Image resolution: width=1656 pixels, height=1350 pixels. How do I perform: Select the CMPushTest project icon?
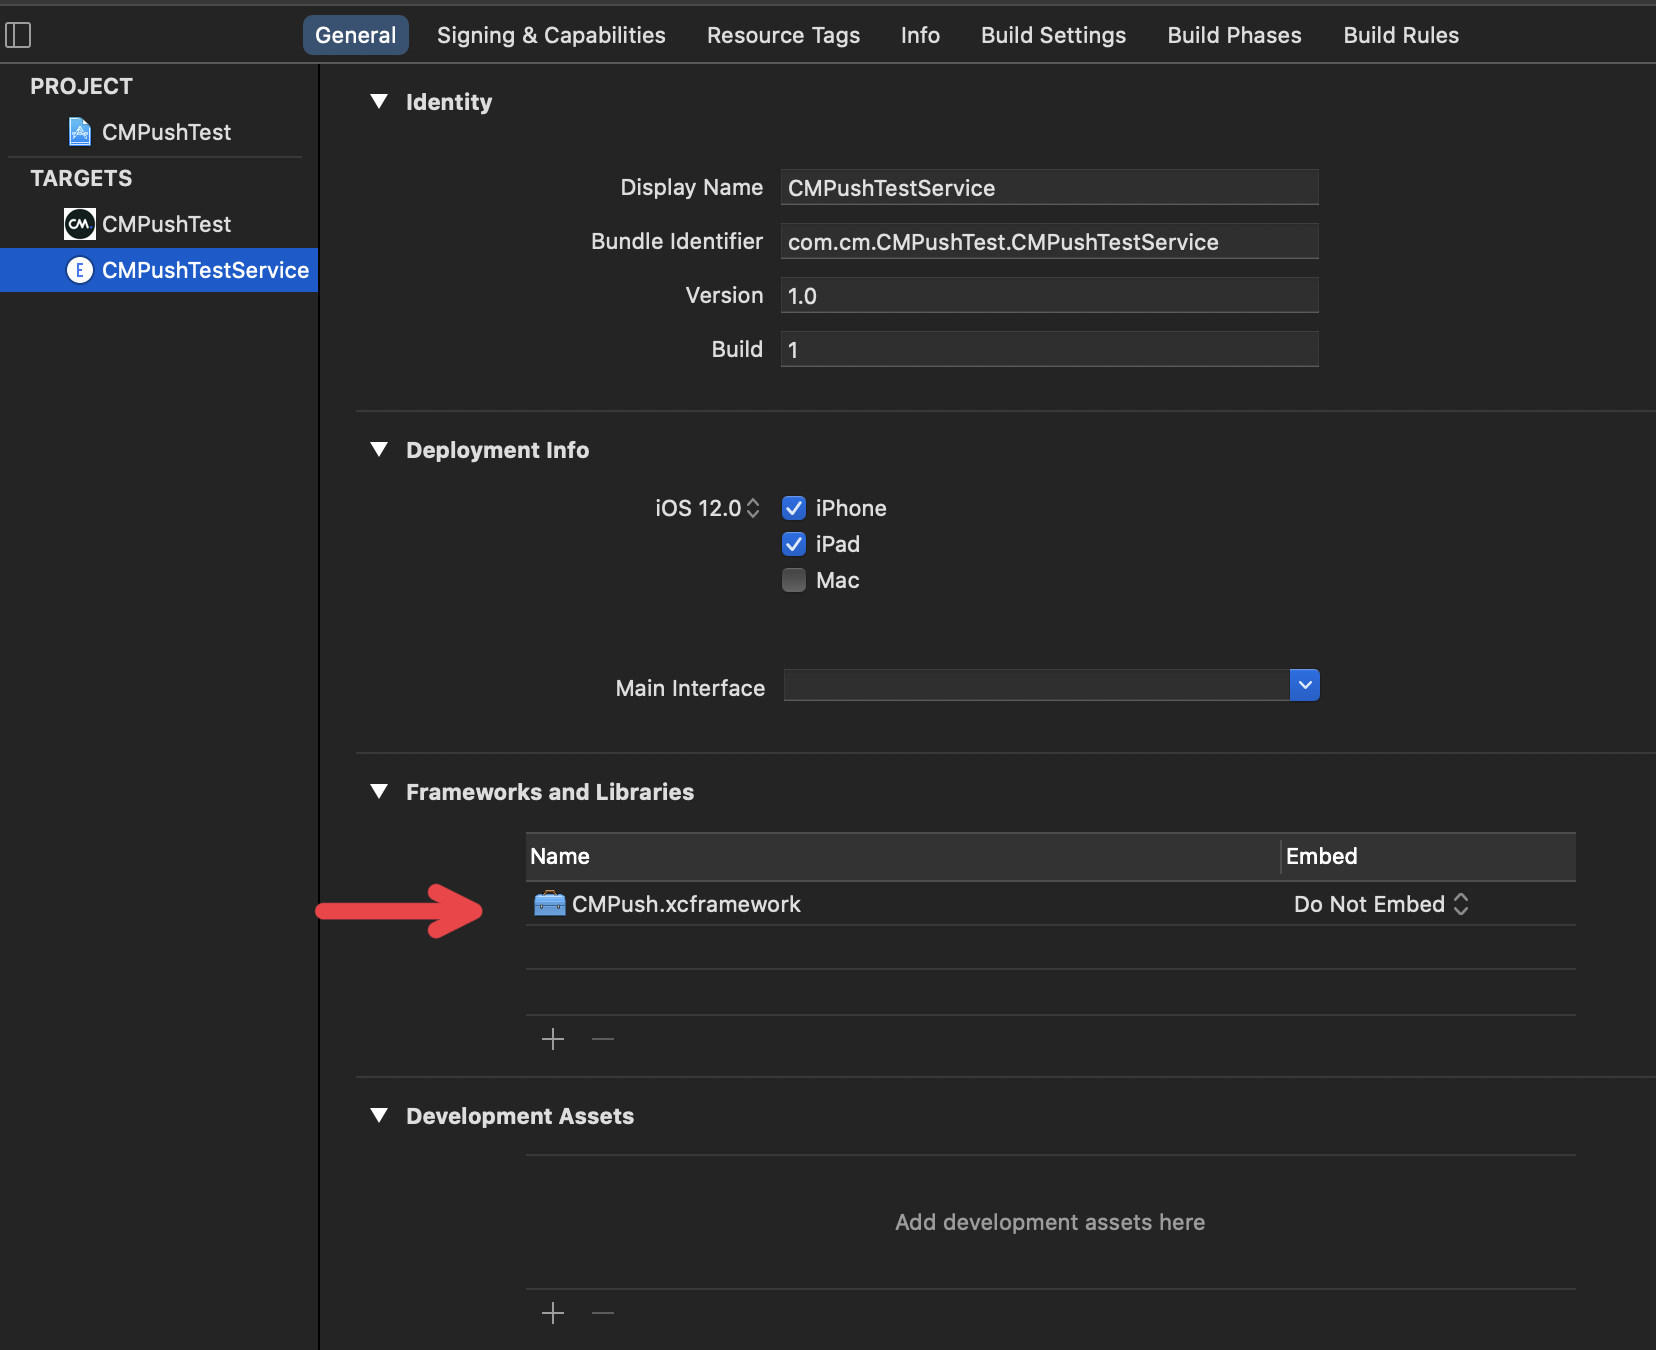80,132
